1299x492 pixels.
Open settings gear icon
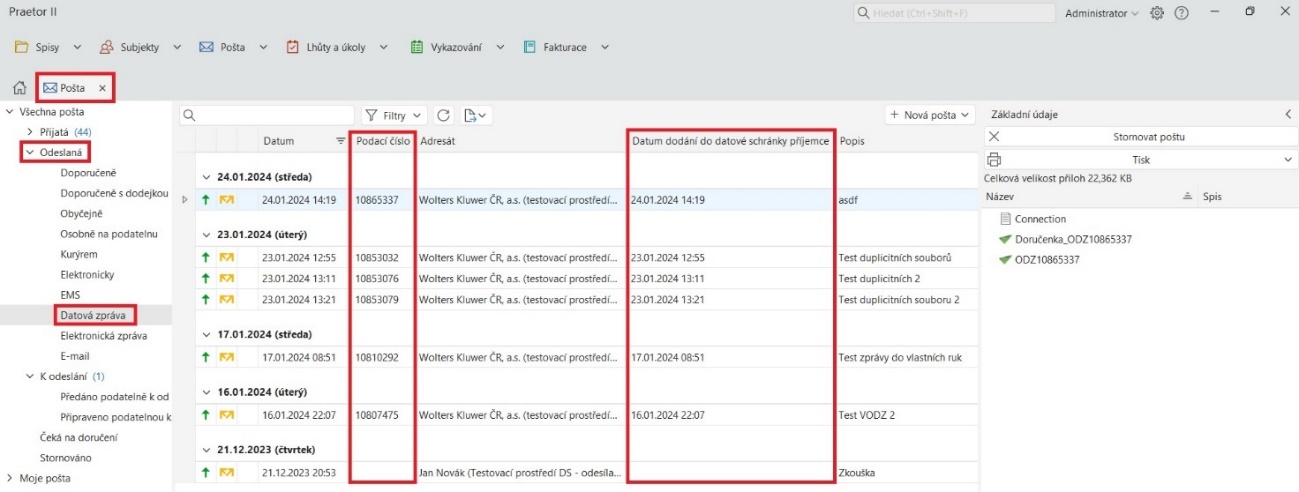[x=1157, y=13]
